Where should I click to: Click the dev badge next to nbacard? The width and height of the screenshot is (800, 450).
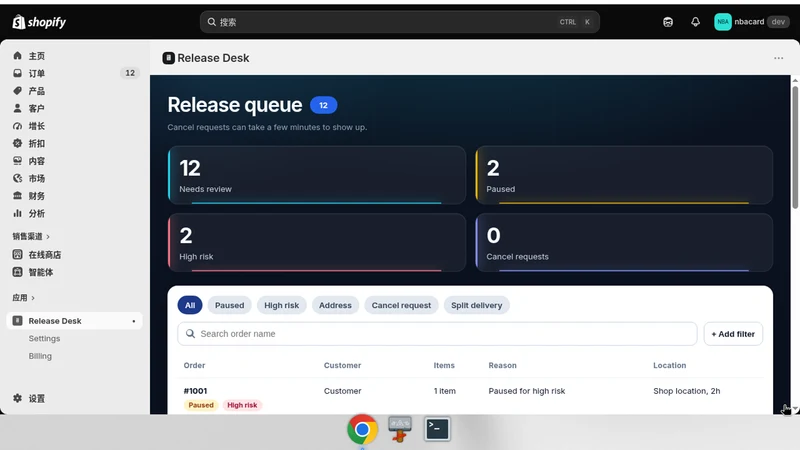[x=778, y=22]
